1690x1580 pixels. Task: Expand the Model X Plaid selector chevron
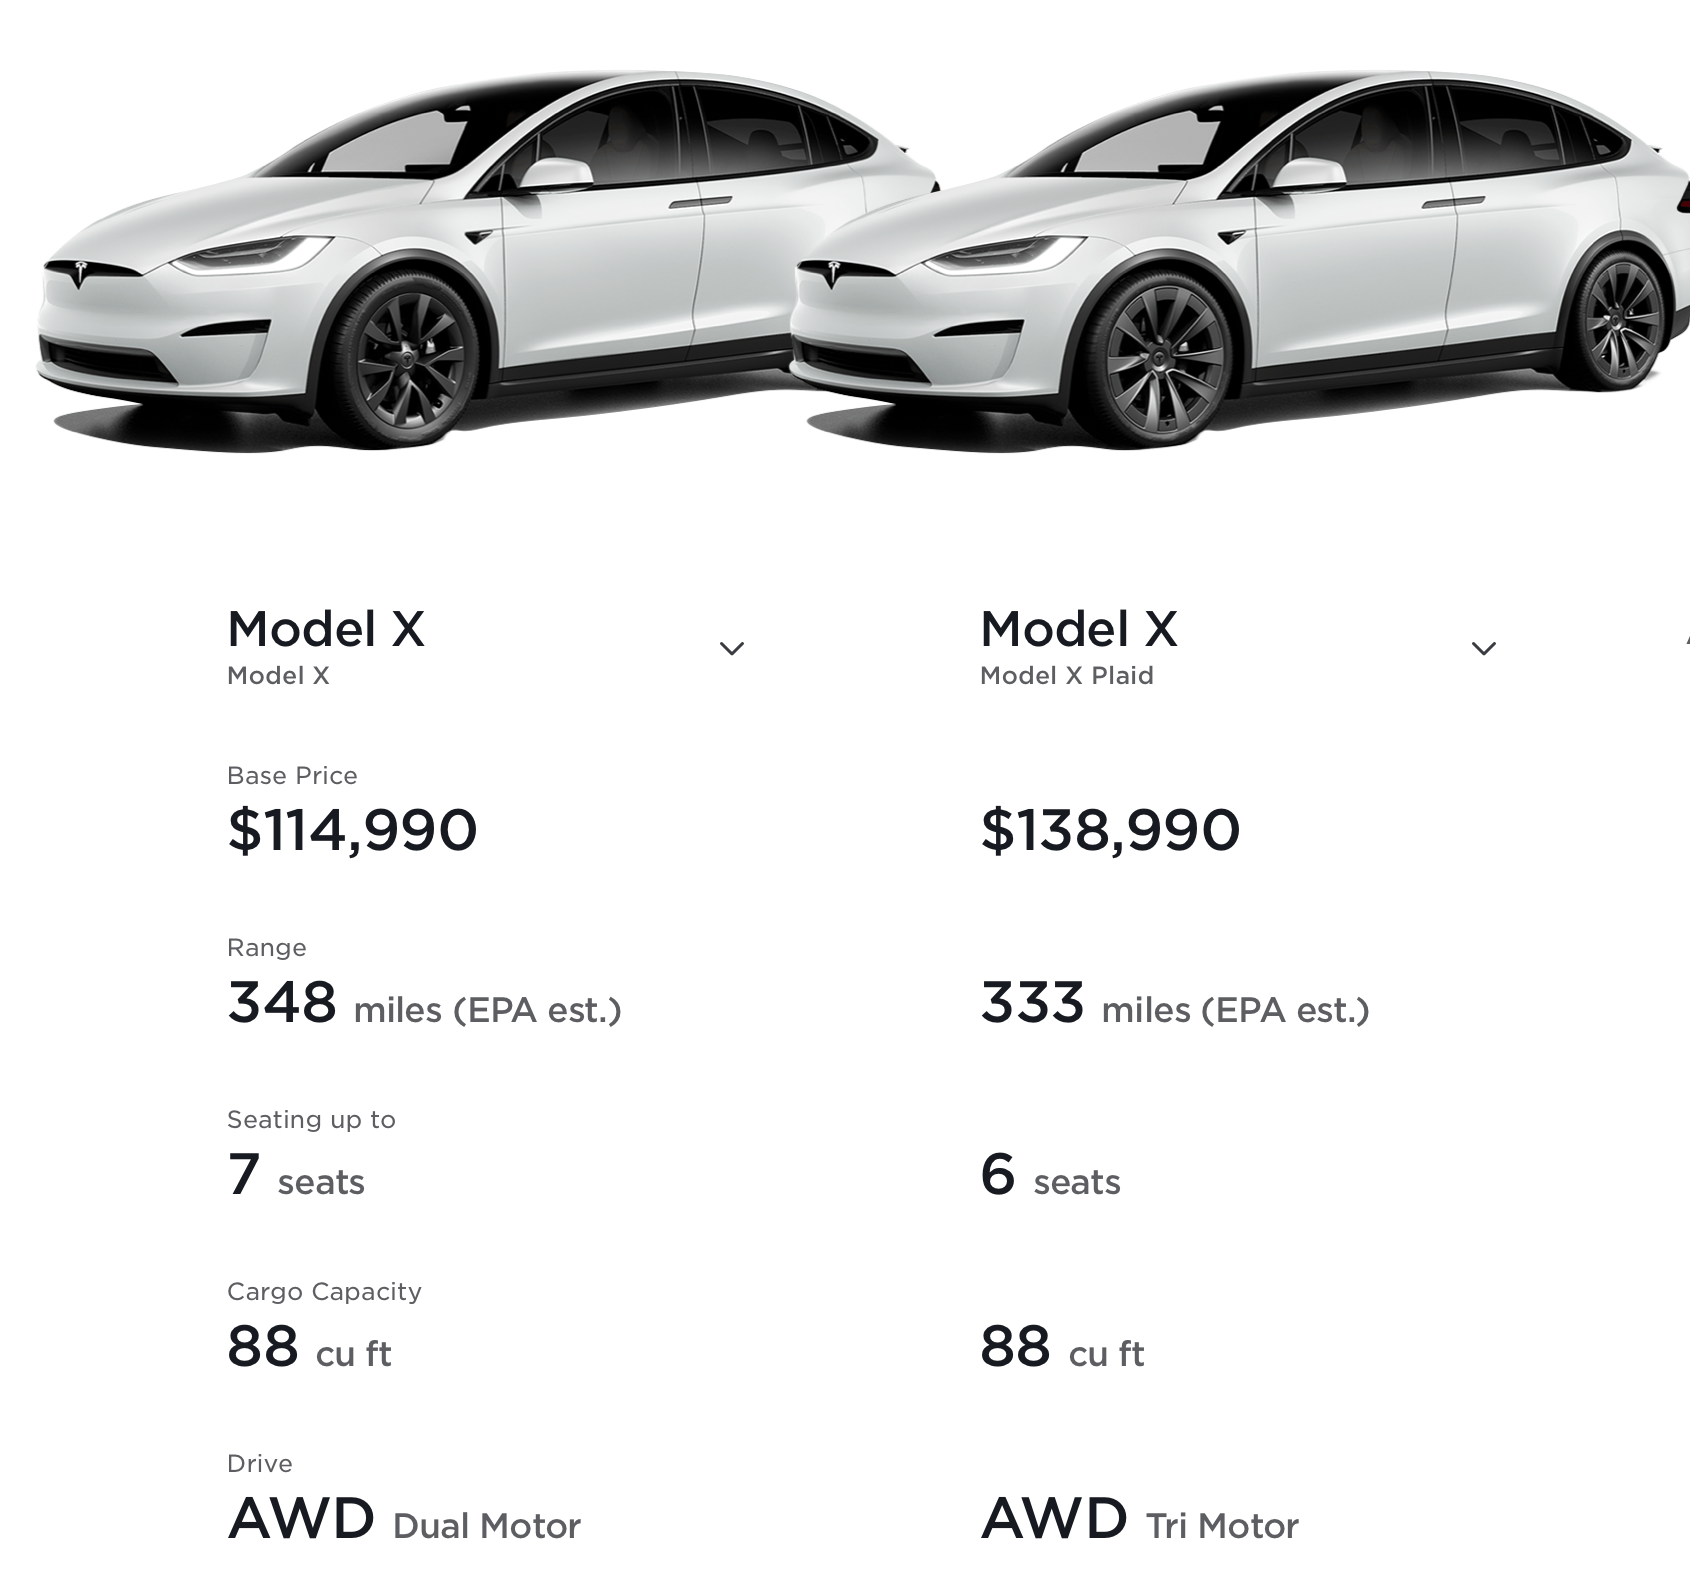(1484, 649)
